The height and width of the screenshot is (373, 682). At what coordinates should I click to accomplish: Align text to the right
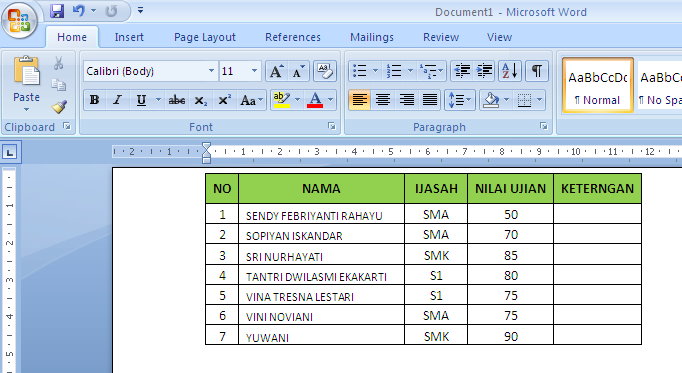(x=406, y=100)
